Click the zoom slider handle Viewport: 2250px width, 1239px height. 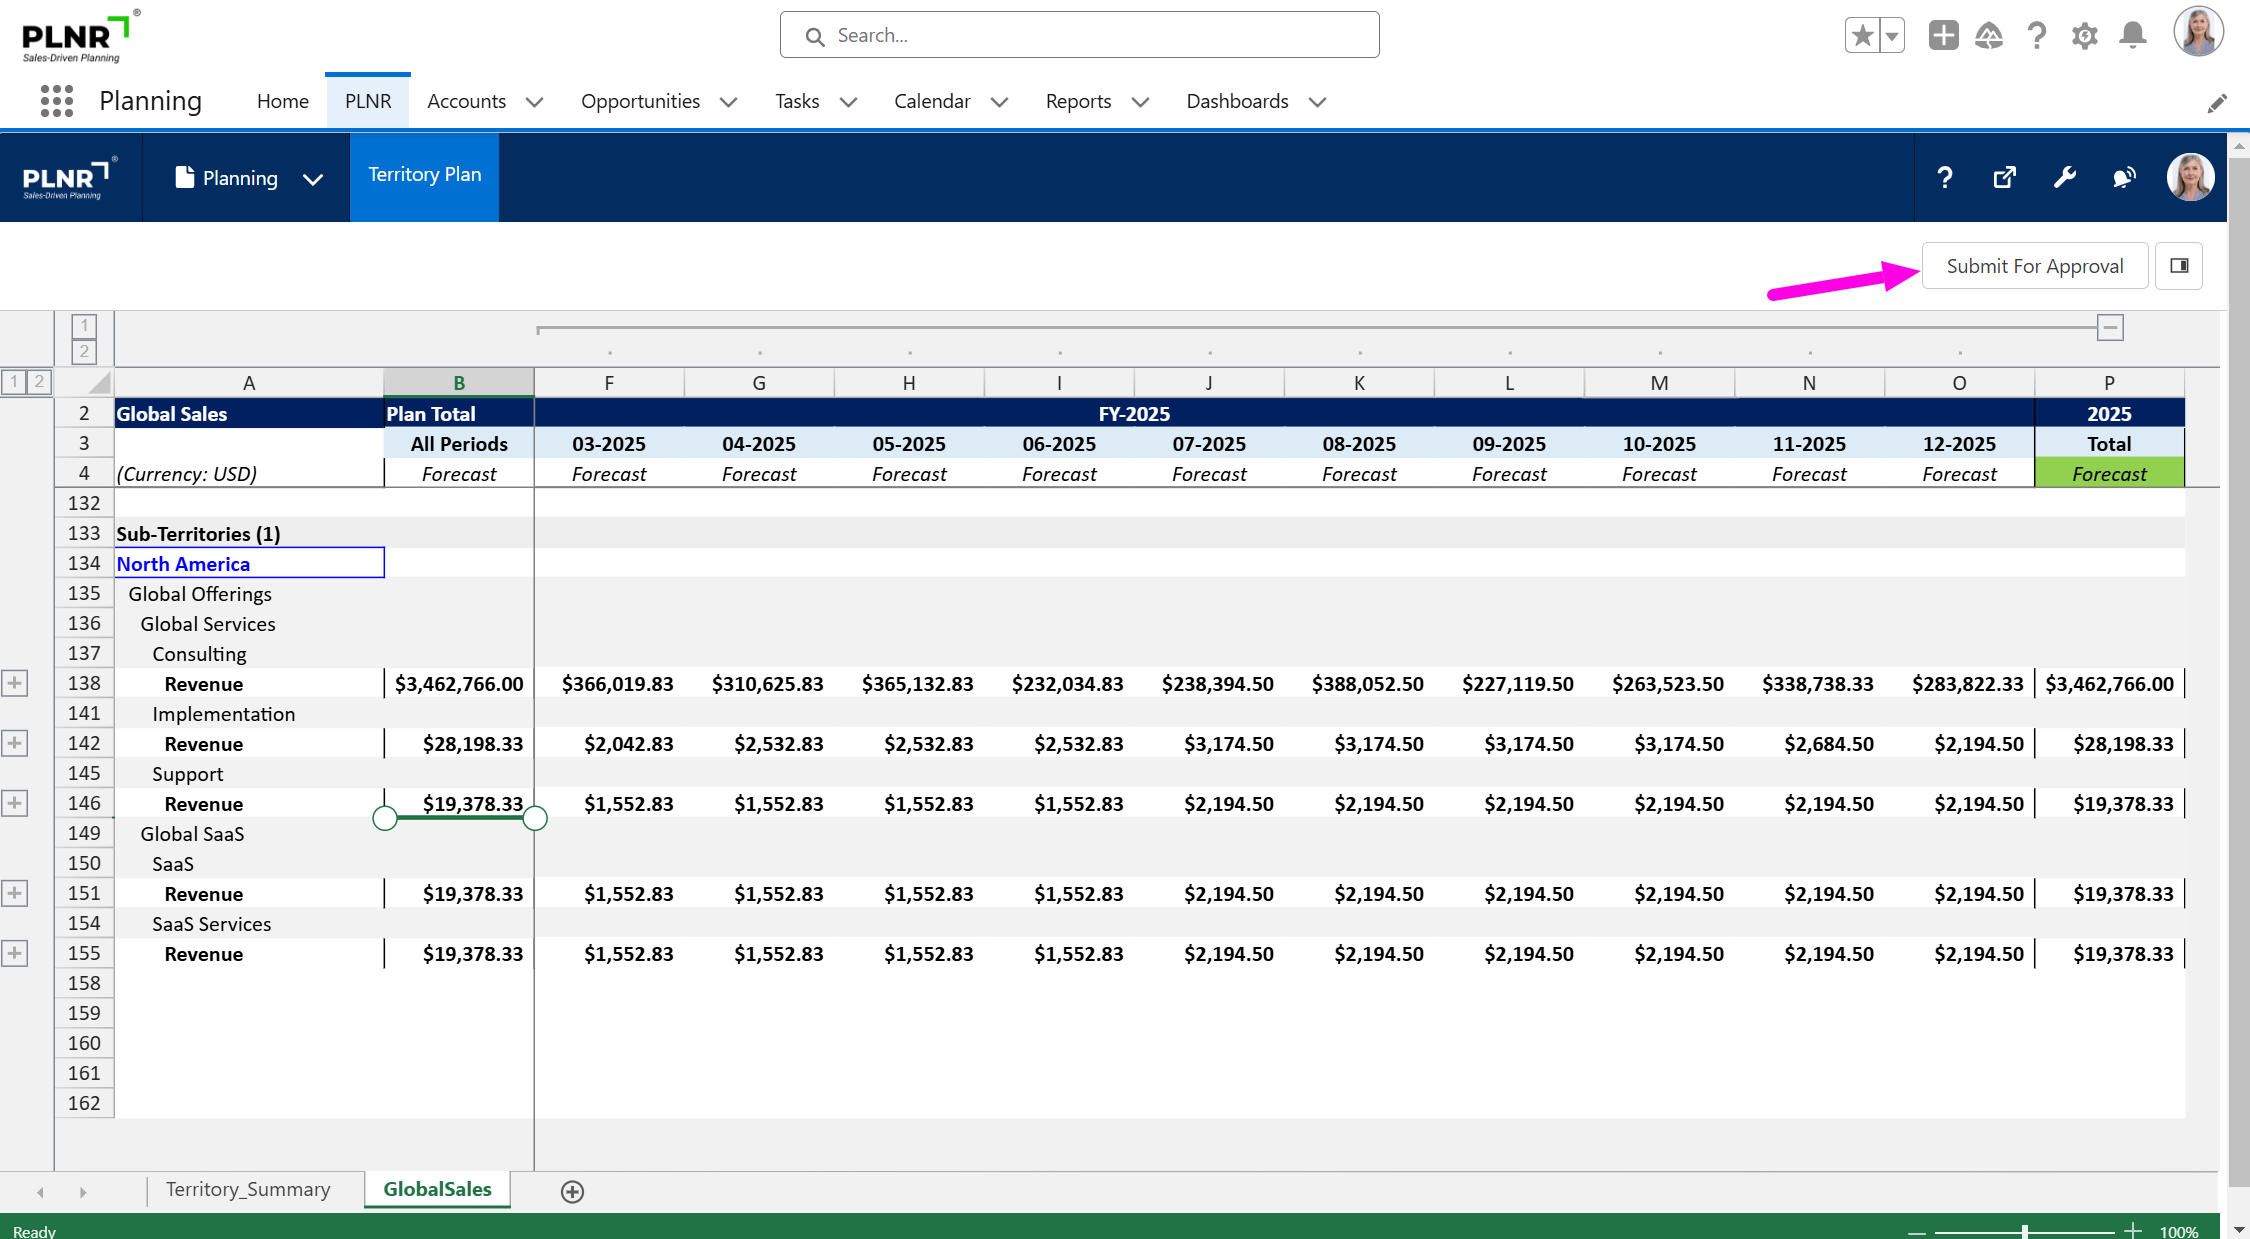point(2024,1231)
